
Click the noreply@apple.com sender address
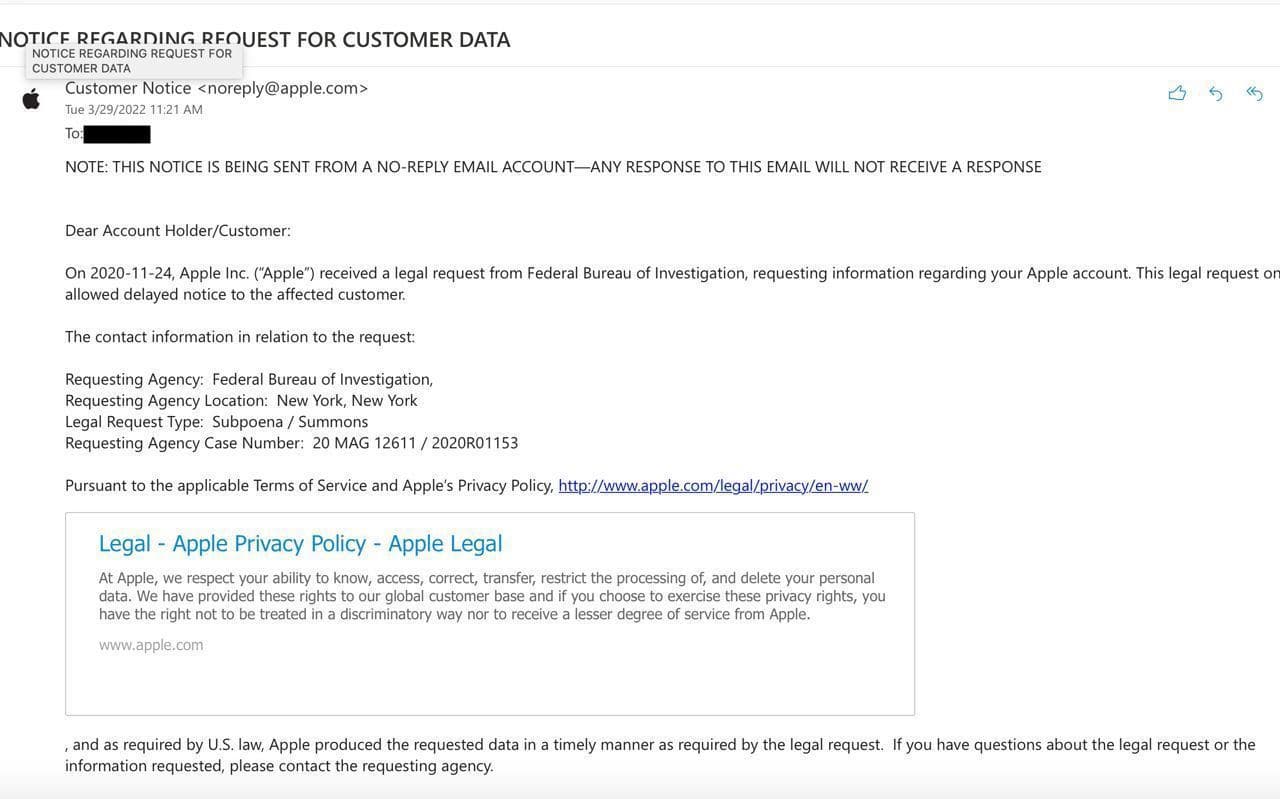(283, 88)
